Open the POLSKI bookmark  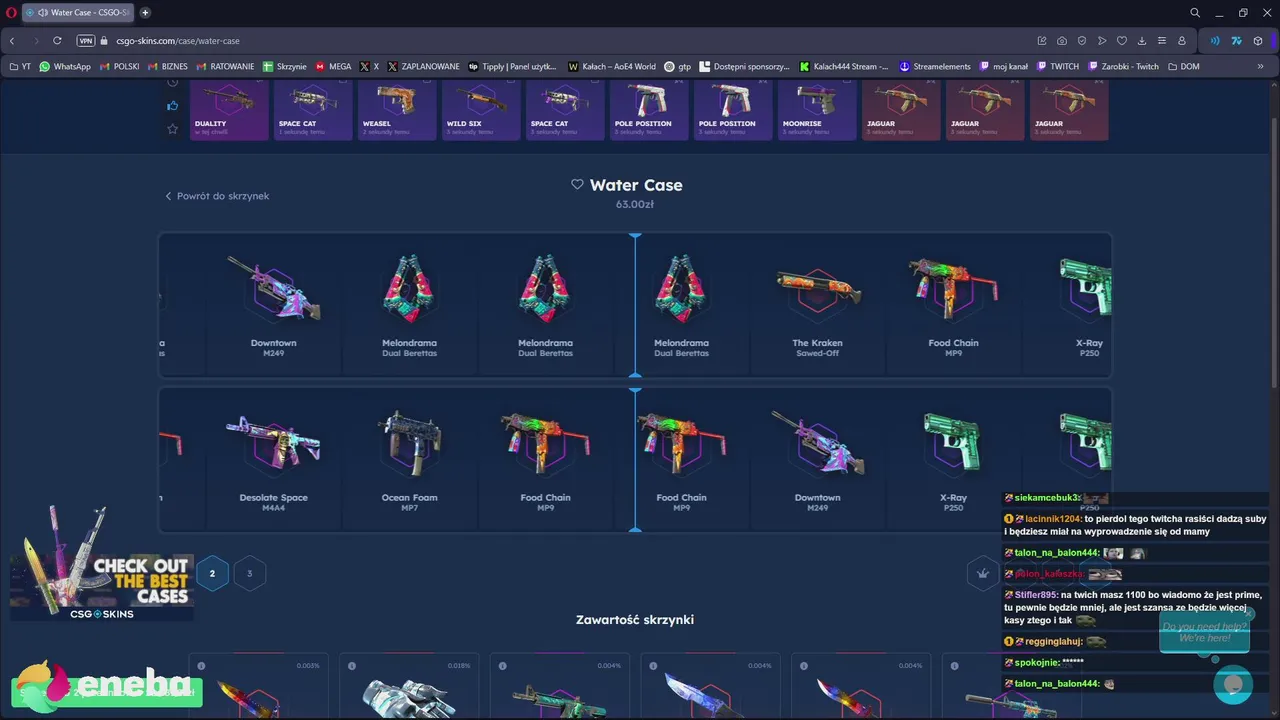(x=120, y=66)
